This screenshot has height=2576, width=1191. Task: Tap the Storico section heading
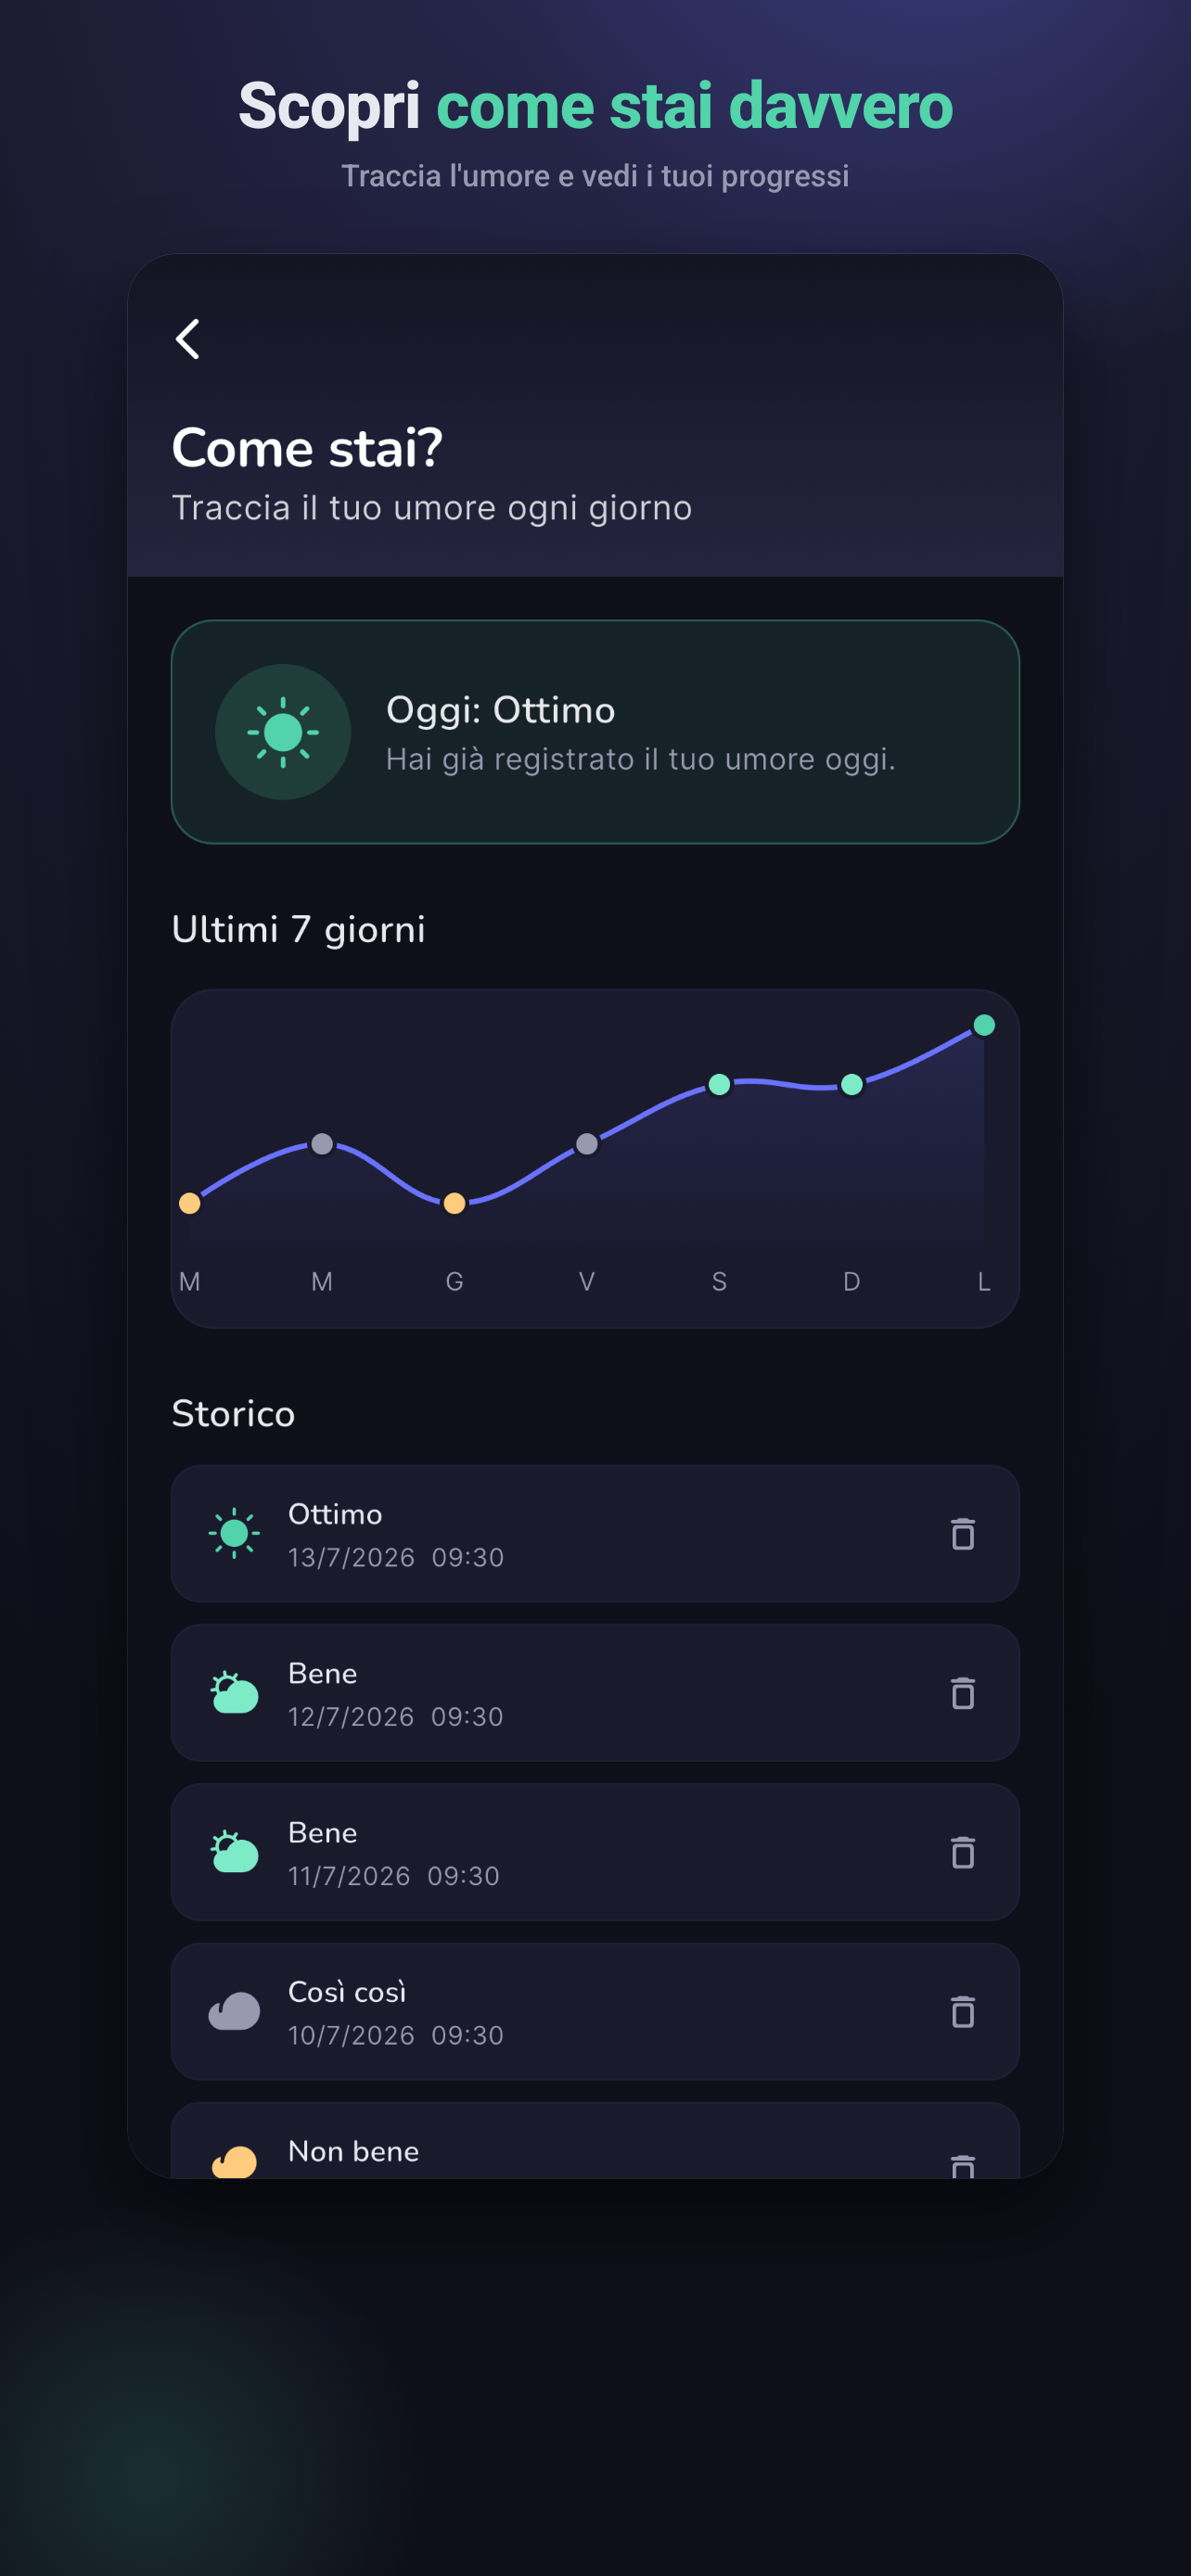(233, 1414)
